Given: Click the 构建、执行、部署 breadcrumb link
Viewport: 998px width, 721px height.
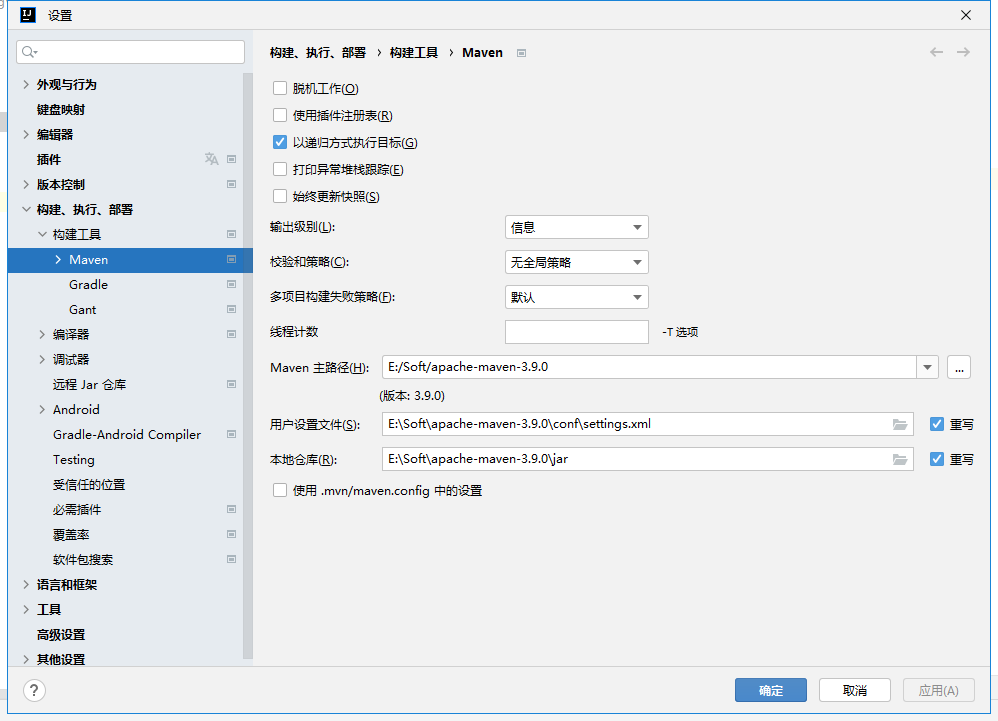Looking at the screenshot, I should click(318, 53).
